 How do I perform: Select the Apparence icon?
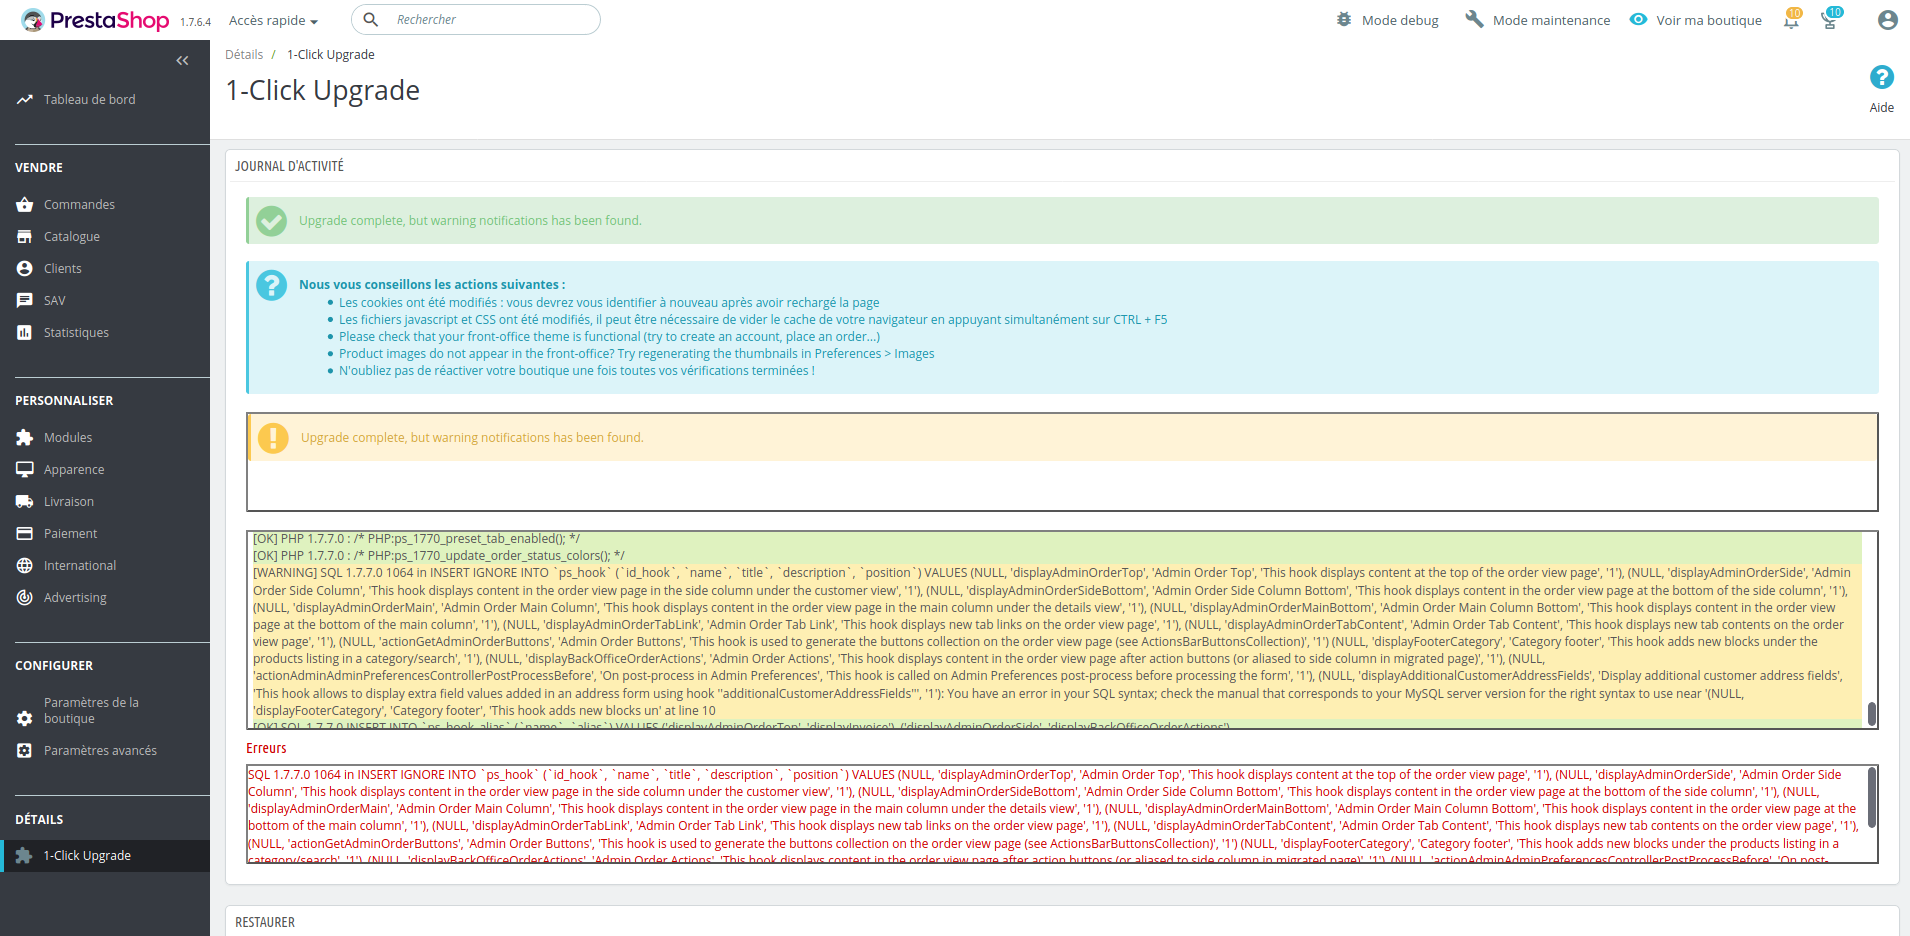25,469
